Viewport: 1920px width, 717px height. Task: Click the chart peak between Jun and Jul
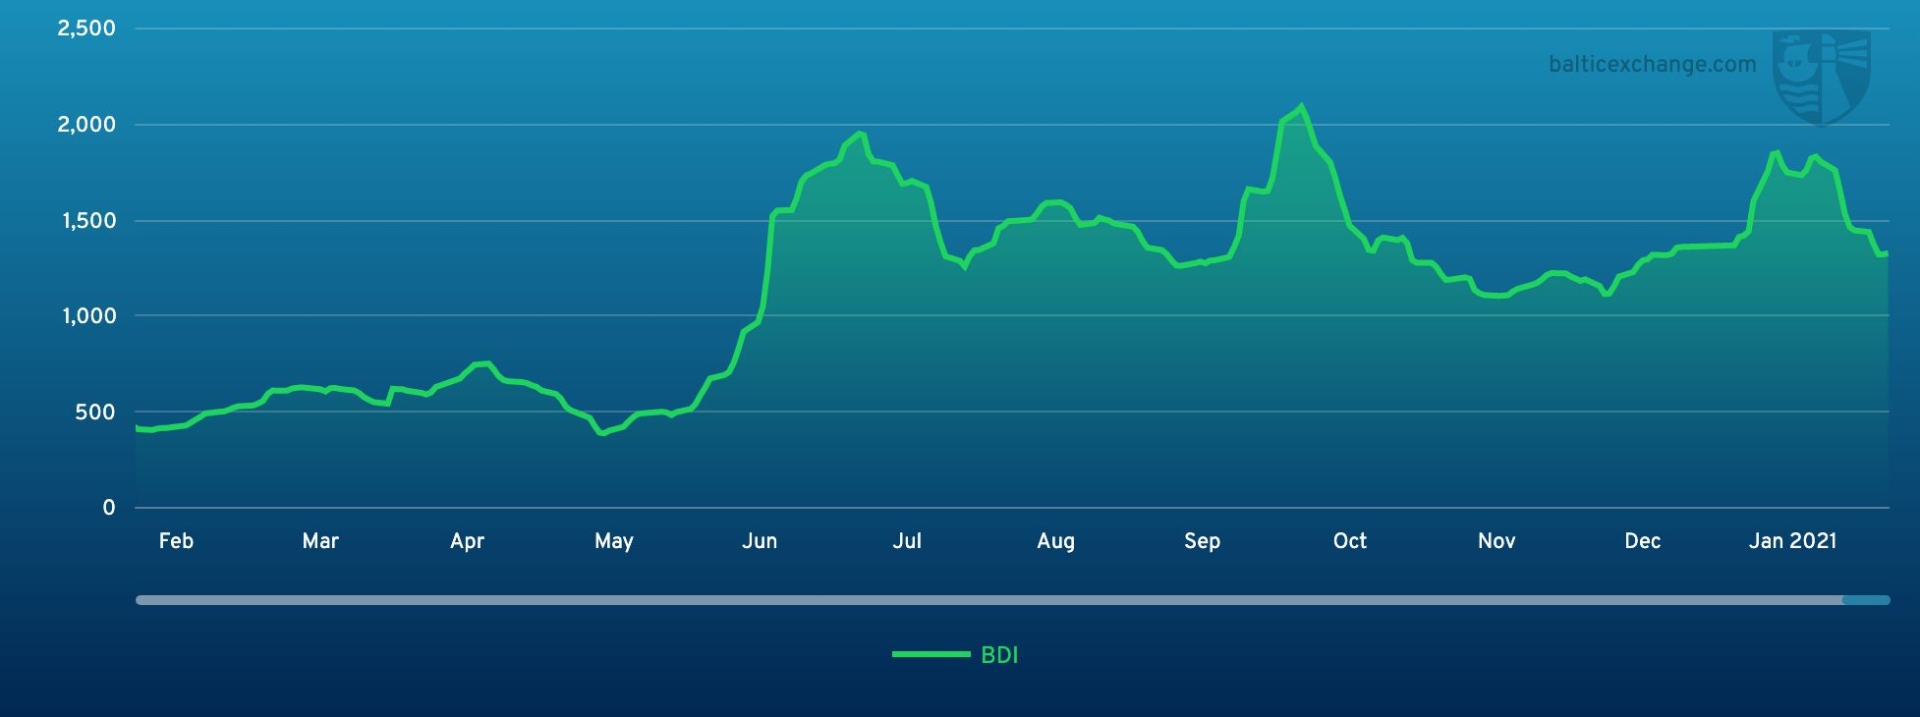tap(859, 133)
